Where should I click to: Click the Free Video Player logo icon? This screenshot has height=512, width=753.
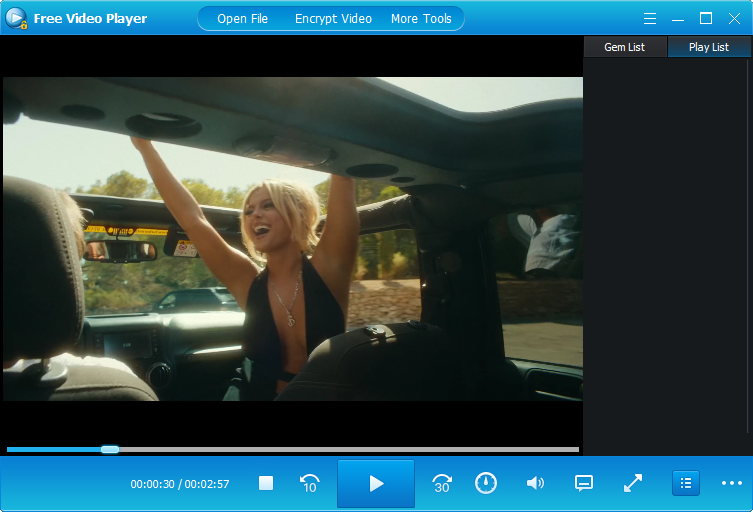(x=16, y=18)
